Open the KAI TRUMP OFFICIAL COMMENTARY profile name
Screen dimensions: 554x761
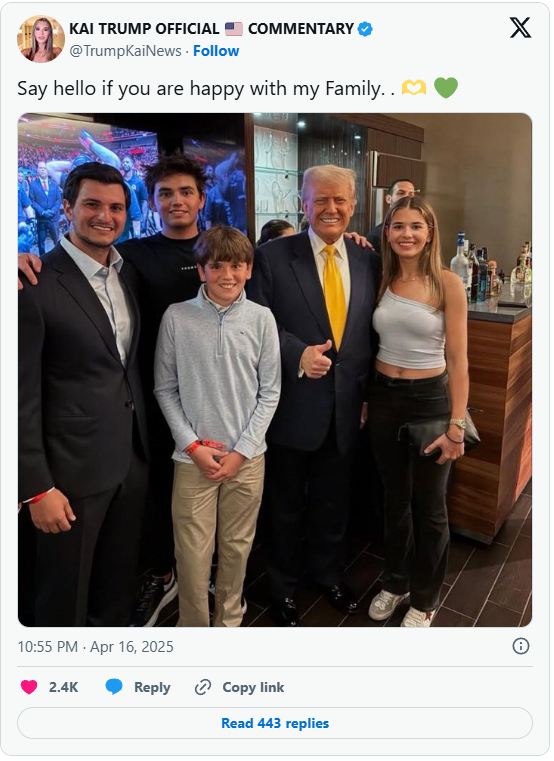[211, 29]
